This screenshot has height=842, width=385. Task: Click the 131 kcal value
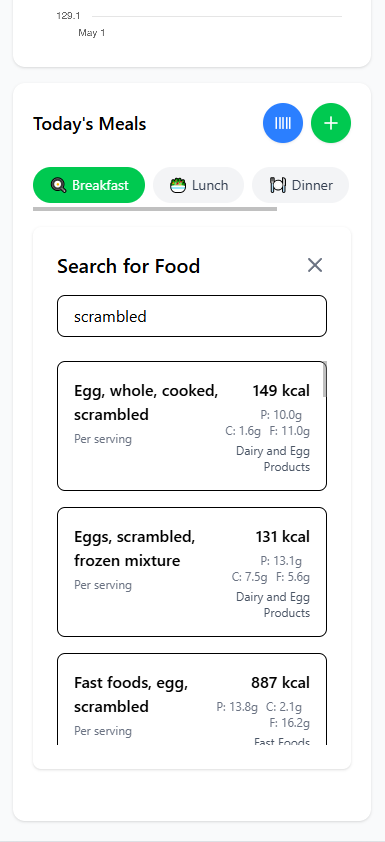click(x=282, y=537)
